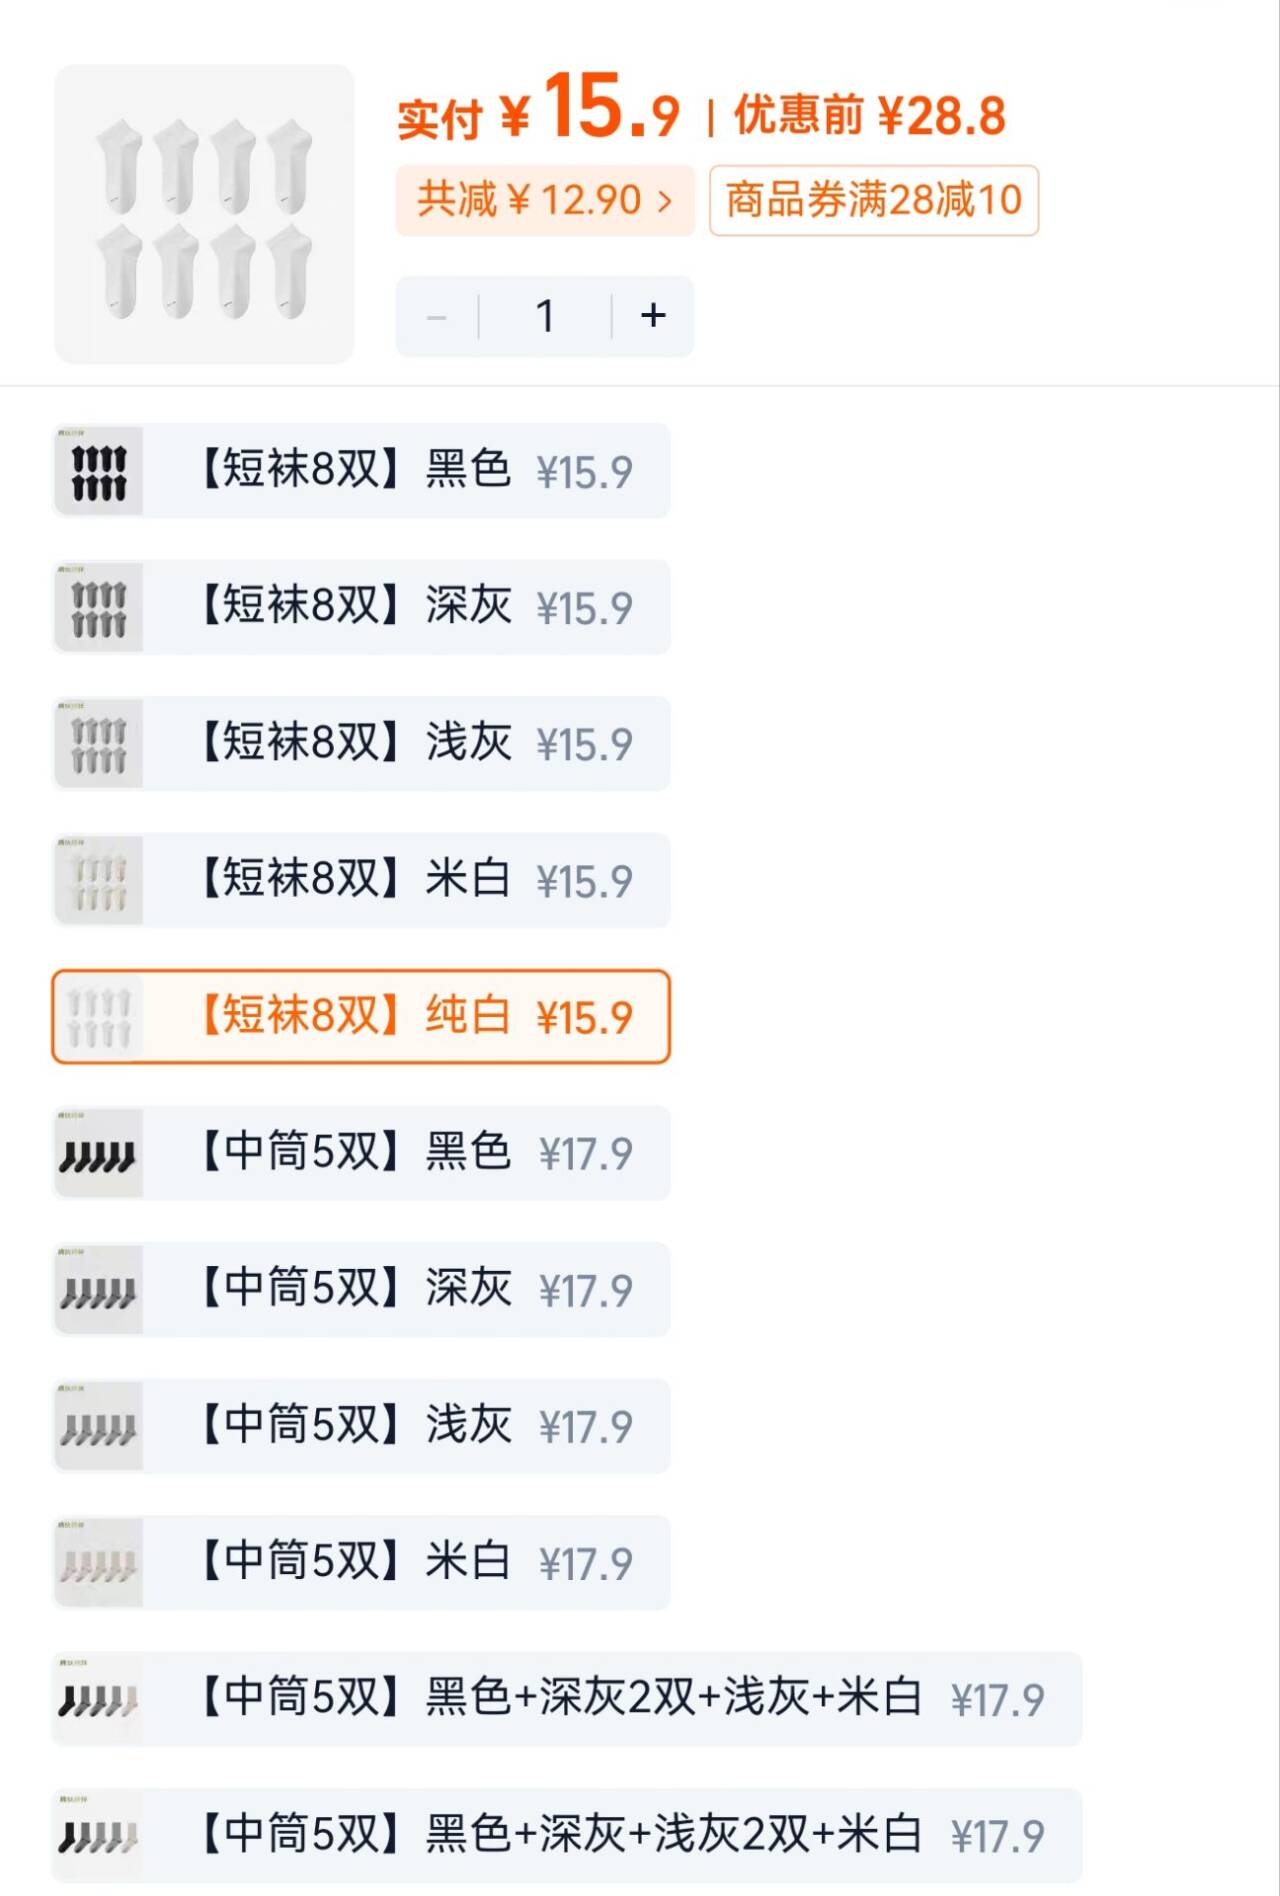Open the white socks product image
Viewport: 1280px width, 1896px height.
pyautogui.click(x=204, y=214)
